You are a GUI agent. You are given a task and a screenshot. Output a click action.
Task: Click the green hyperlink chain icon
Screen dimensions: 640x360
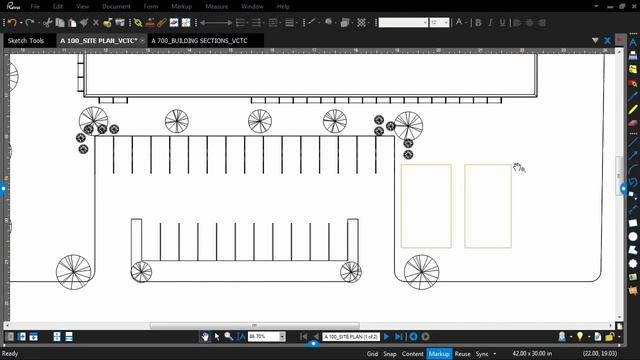(x=138, y=22)
